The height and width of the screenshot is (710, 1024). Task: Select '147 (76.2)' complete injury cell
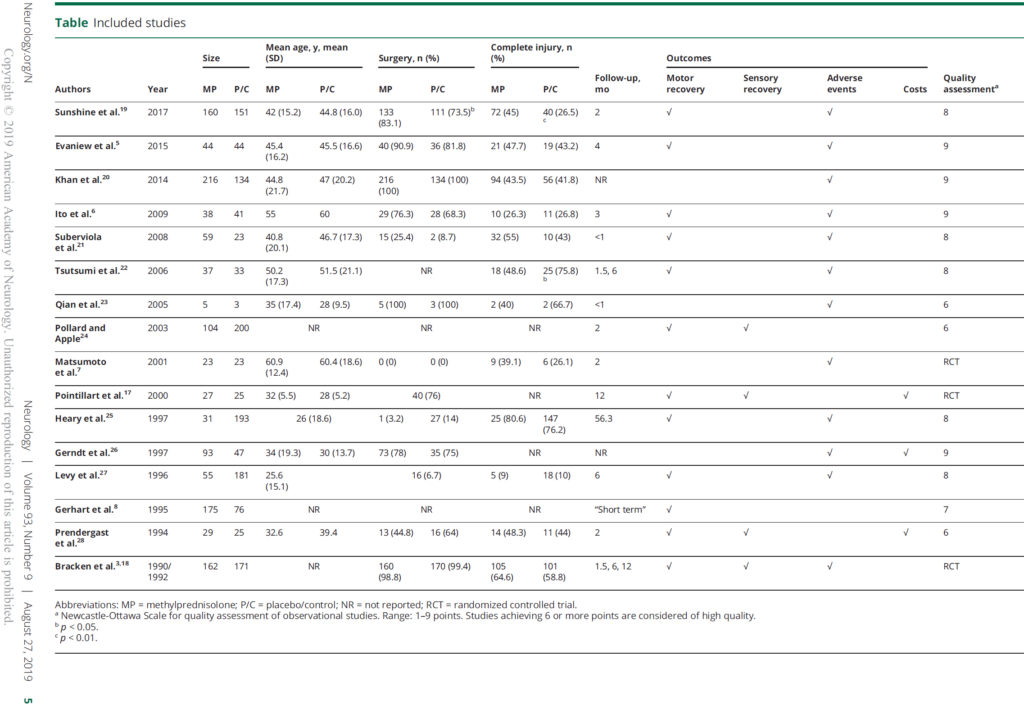[554, 424]
